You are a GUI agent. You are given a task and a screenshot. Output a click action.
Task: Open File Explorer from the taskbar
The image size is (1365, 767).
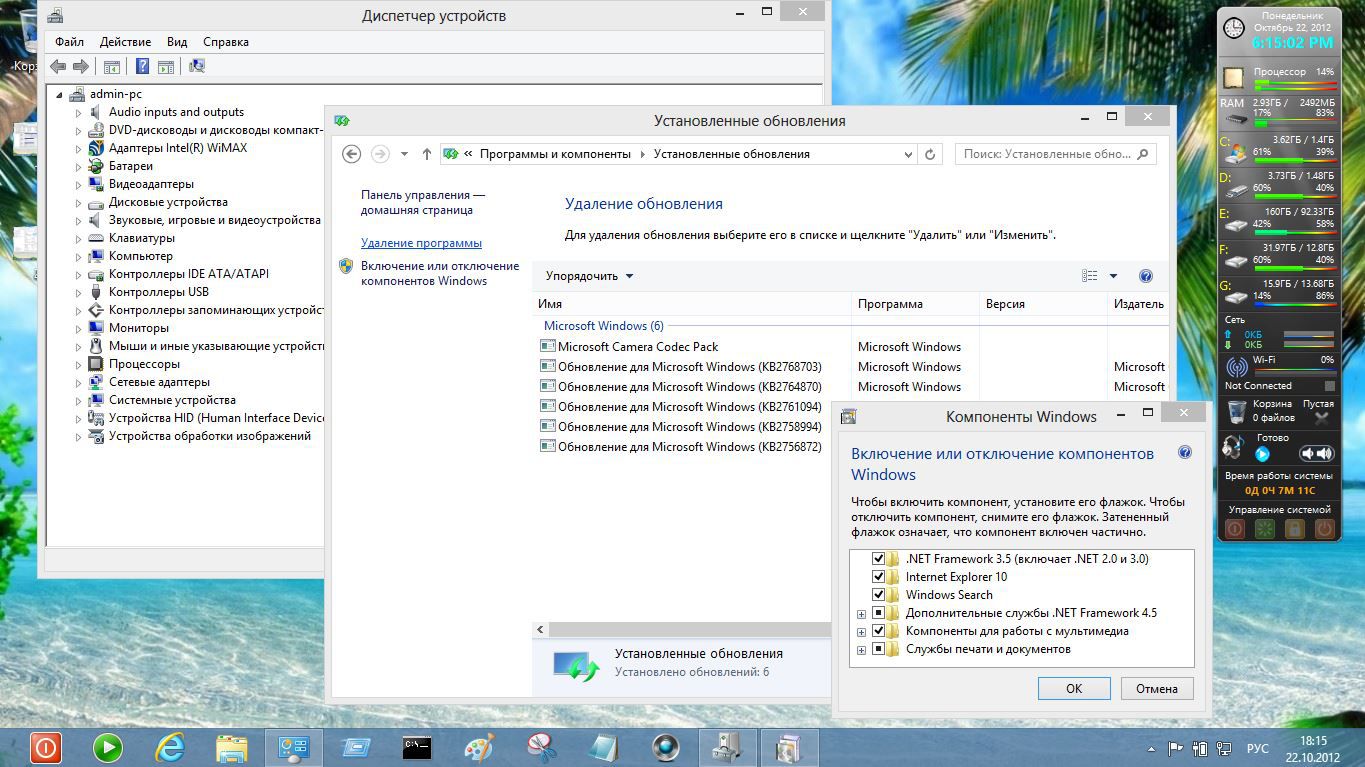pos(232,747)
